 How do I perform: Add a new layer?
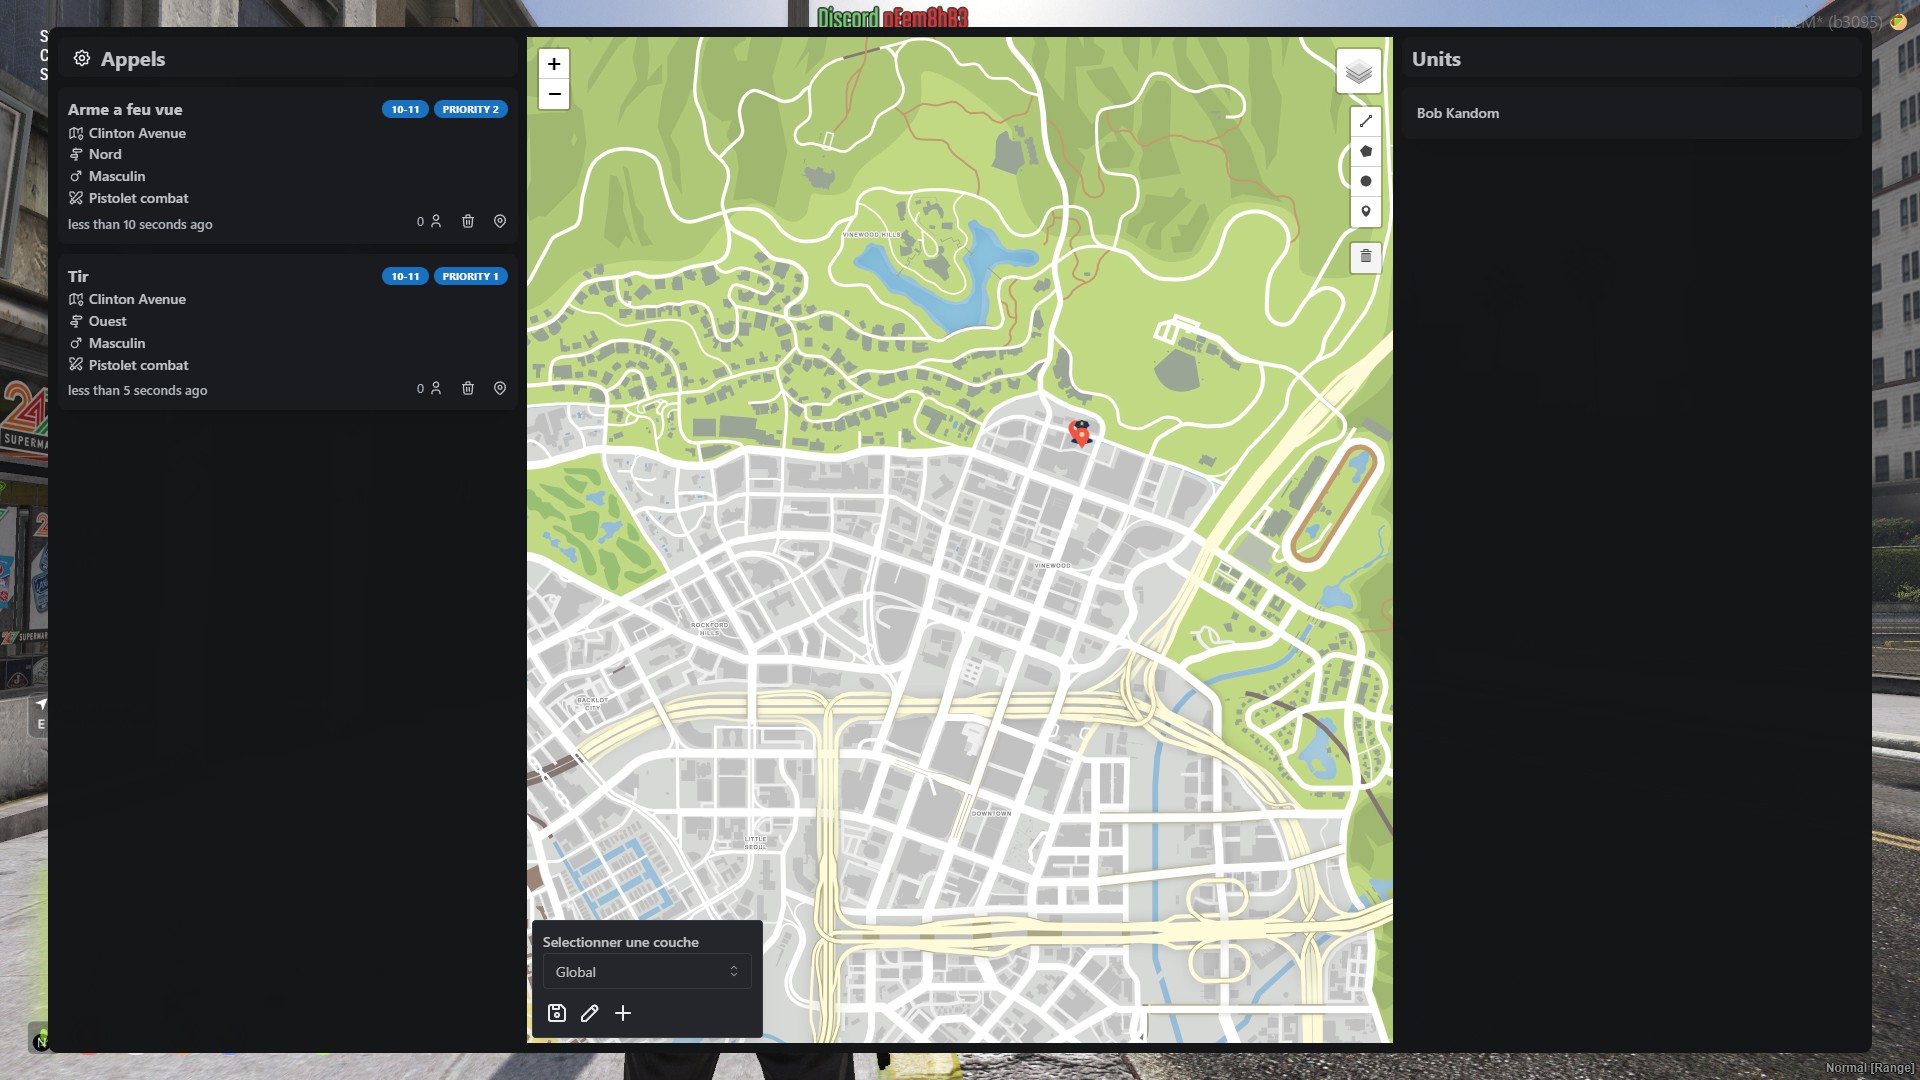pos(623,1013)
